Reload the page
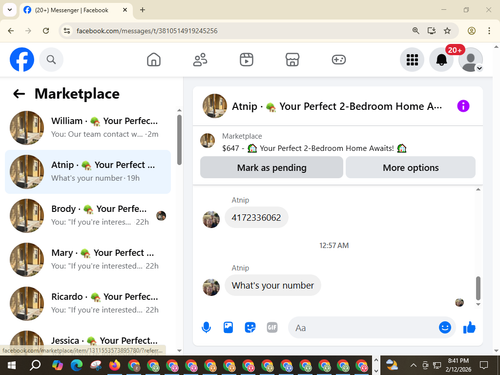The height and width of the screenshot is (375, 500). click(x=46, y=31)
